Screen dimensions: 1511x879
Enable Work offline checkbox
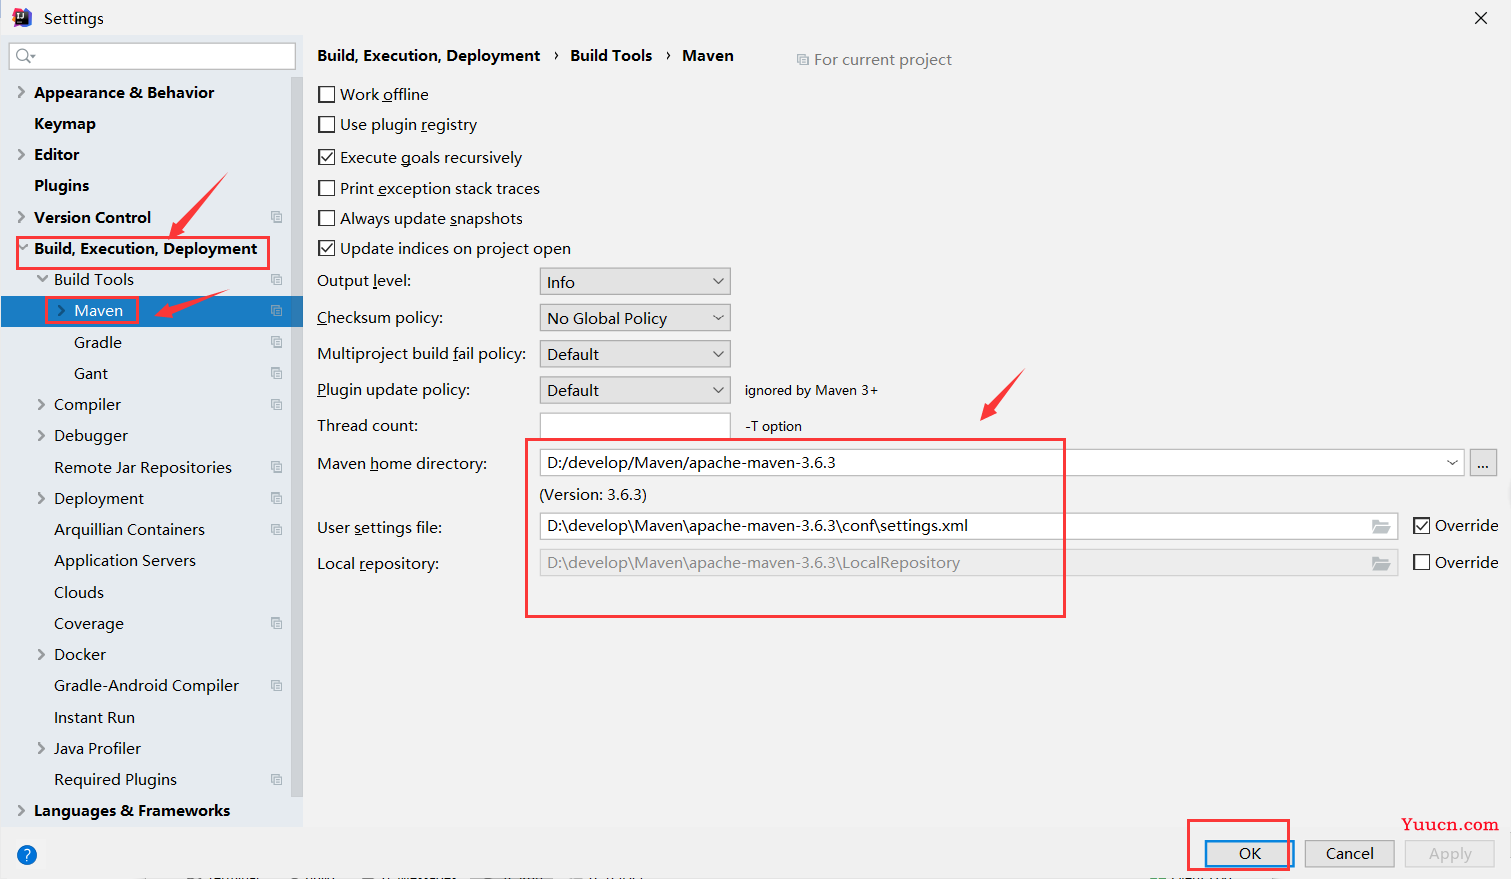pos(326,94)
